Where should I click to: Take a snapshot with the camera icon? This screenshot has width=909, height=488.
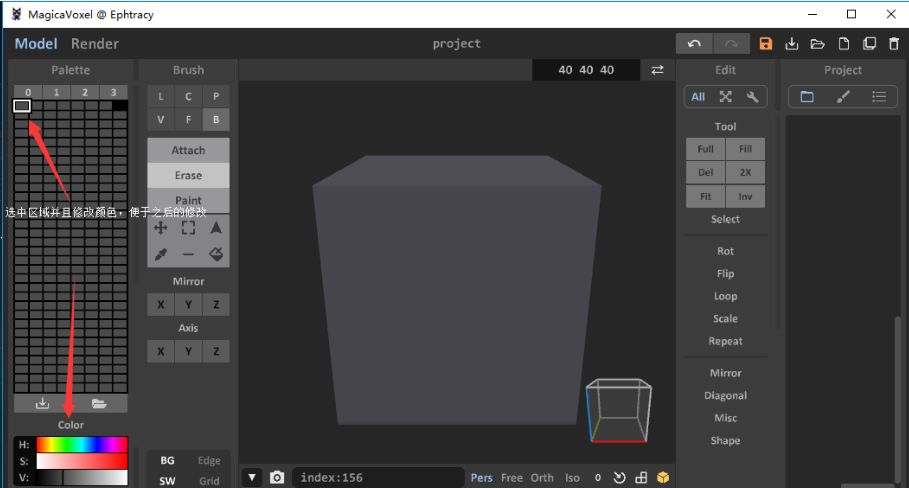(277, 478)
